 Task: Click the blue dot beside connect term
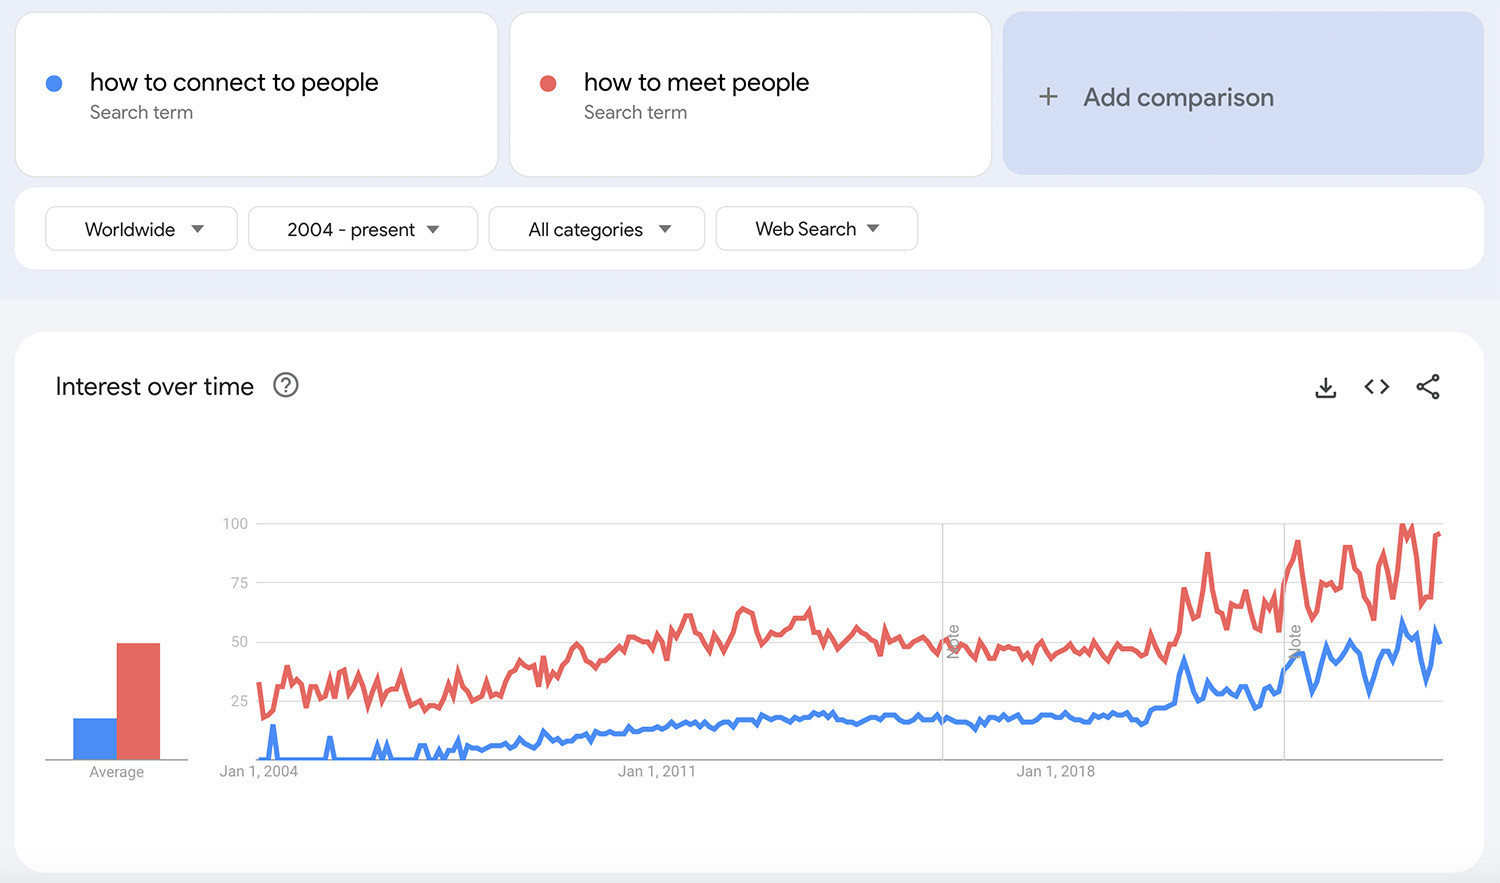pos(55,84)
